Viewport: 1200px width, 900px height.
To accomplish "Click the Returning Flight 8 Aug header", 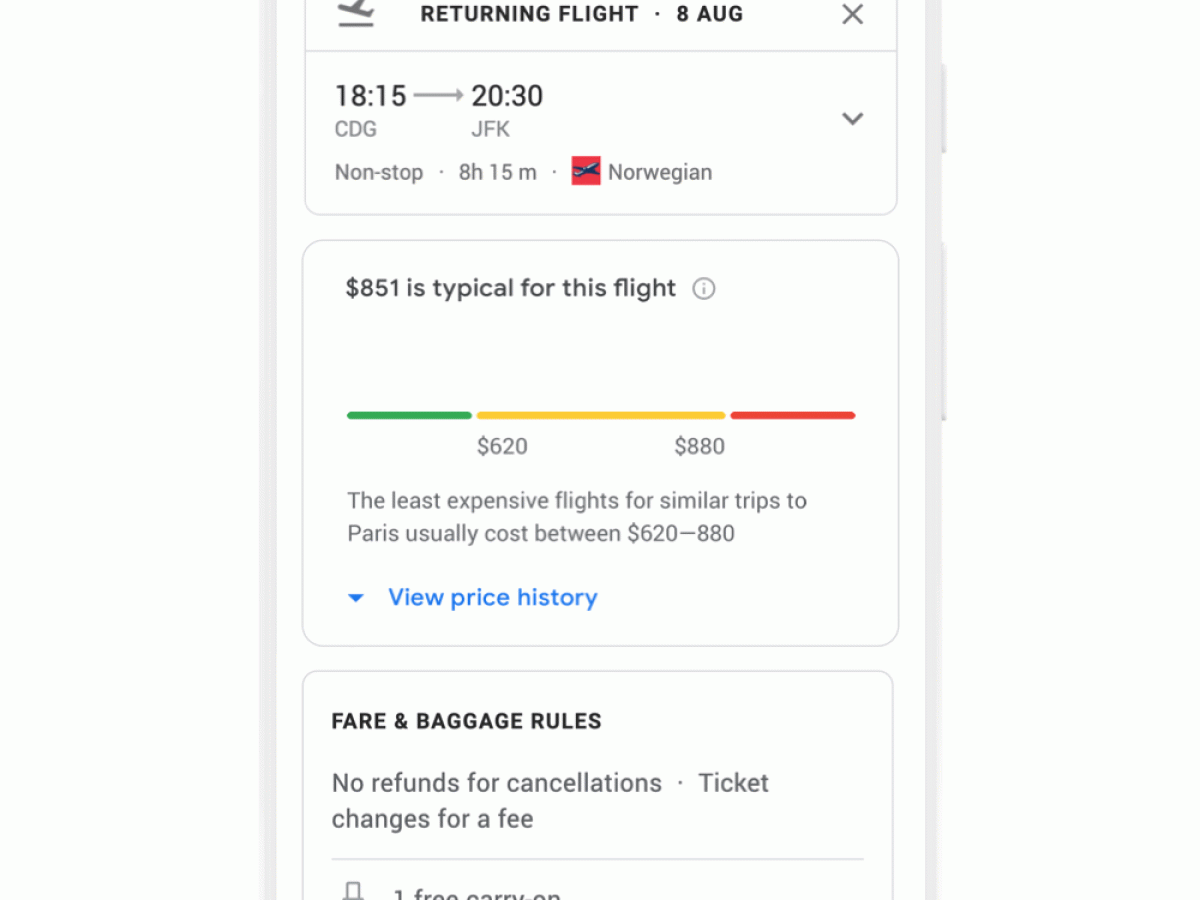I will click(581, 14).
